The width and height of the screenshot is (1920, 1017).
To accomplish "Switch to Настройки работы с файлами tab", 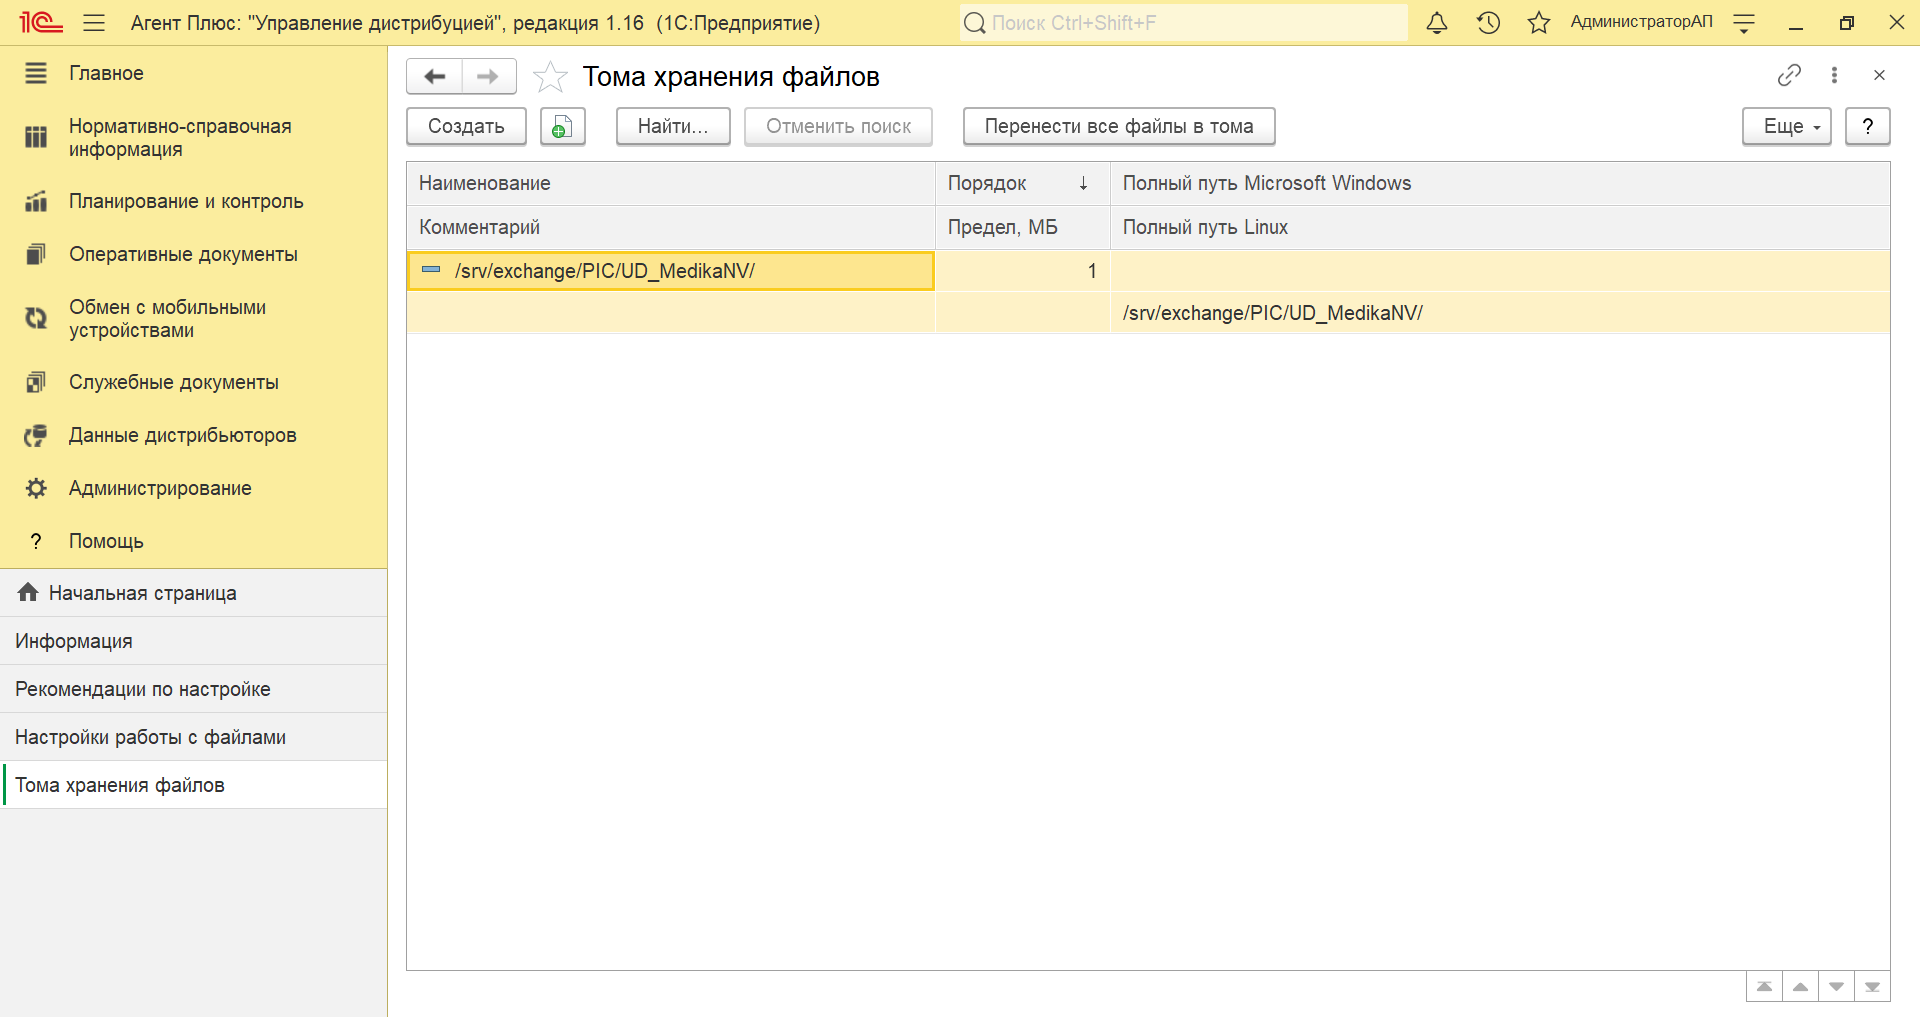I will [x=193, y=737].
